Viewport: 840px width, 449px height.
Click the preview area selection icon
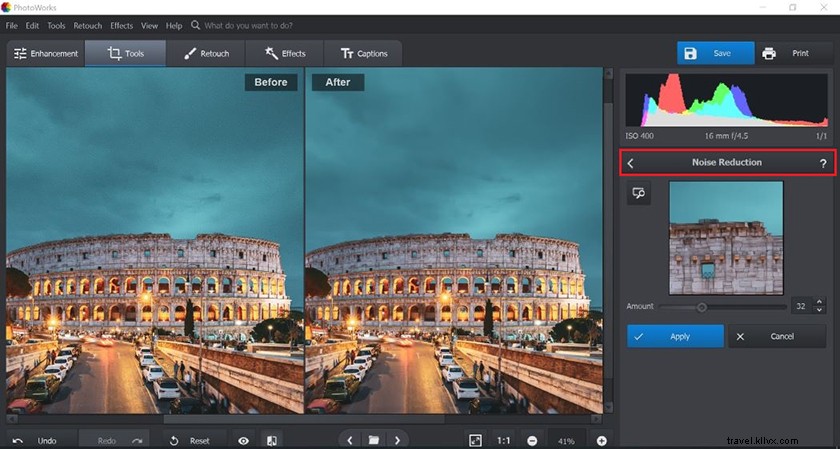pyautogui.click(x=639, y=193)
